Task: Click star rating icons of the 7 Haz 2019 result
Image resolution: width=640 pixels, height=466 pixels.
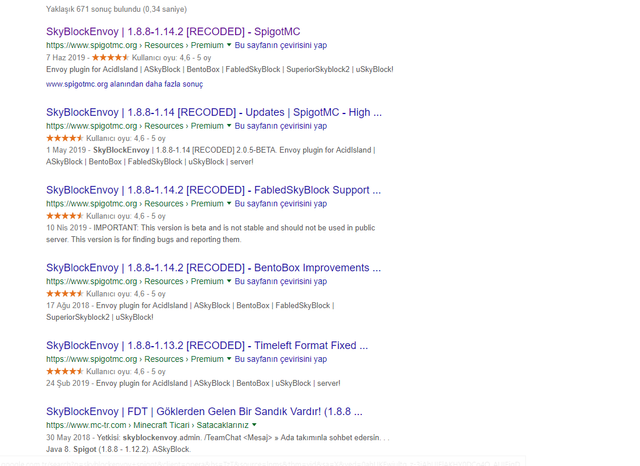Action: pos(110,58)
